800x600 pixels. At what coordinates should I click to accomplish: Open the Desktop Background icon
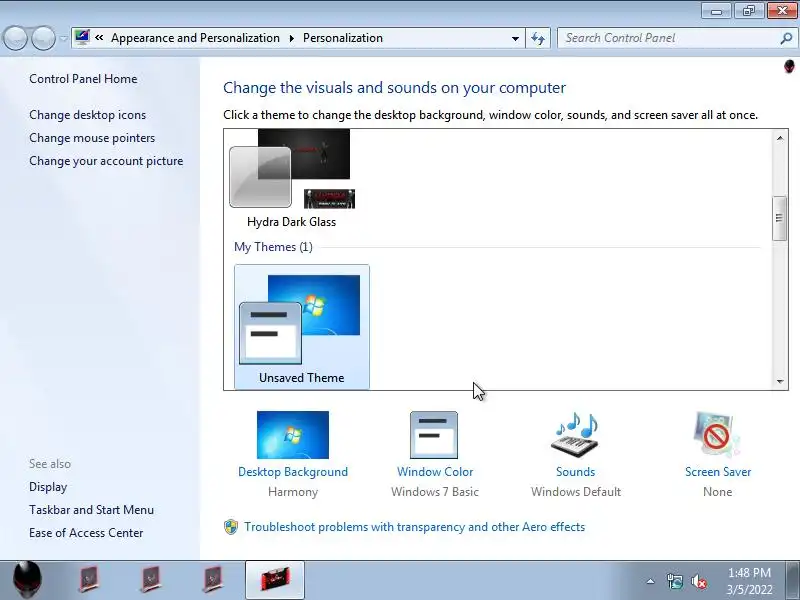pos(293,435)
